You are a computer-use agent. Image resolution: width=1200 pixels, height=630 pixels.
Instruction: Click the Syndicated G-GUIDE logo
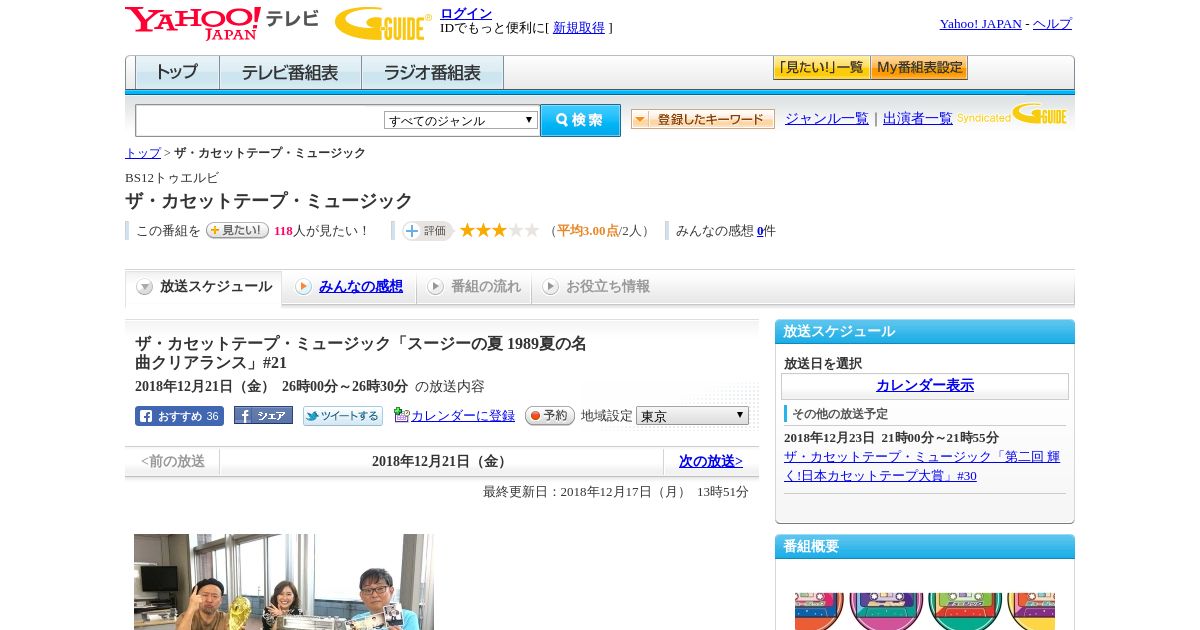click(1012, 114)
